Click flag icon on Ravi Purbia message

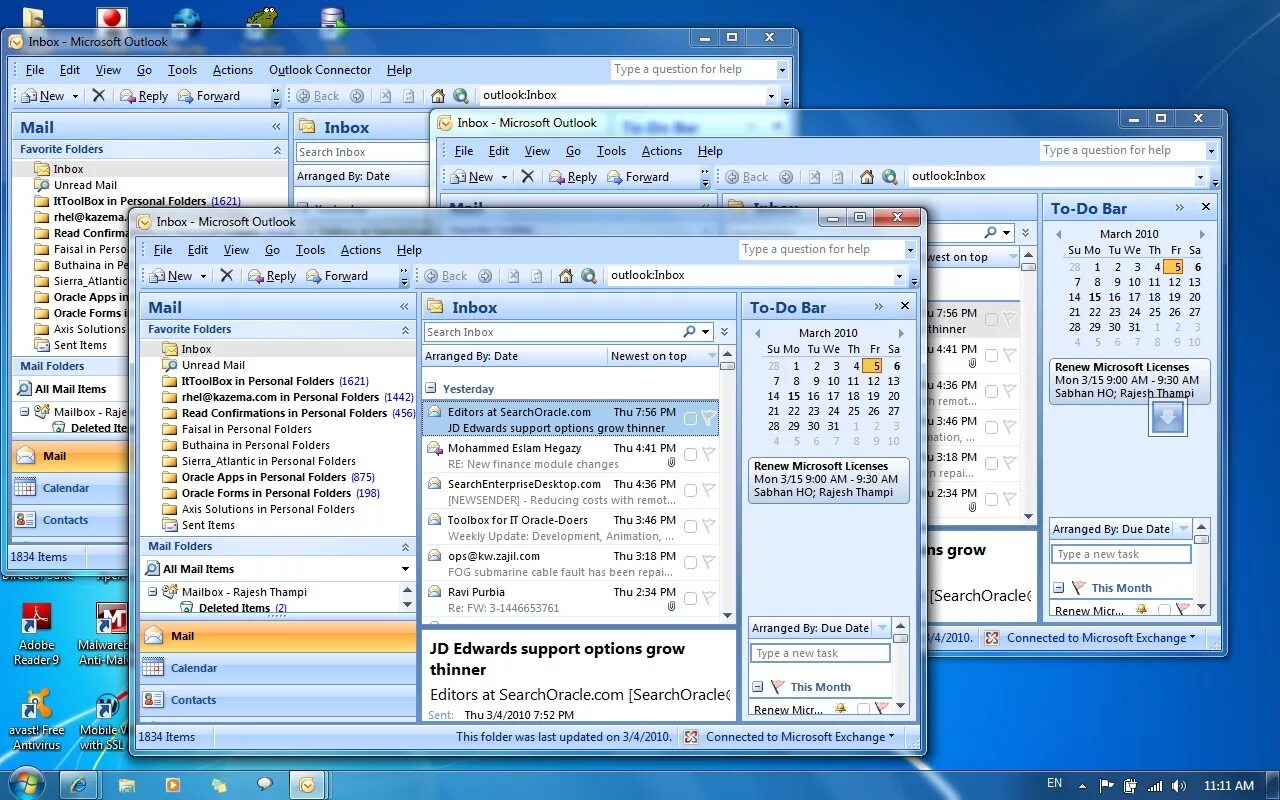tap(708, 599)
